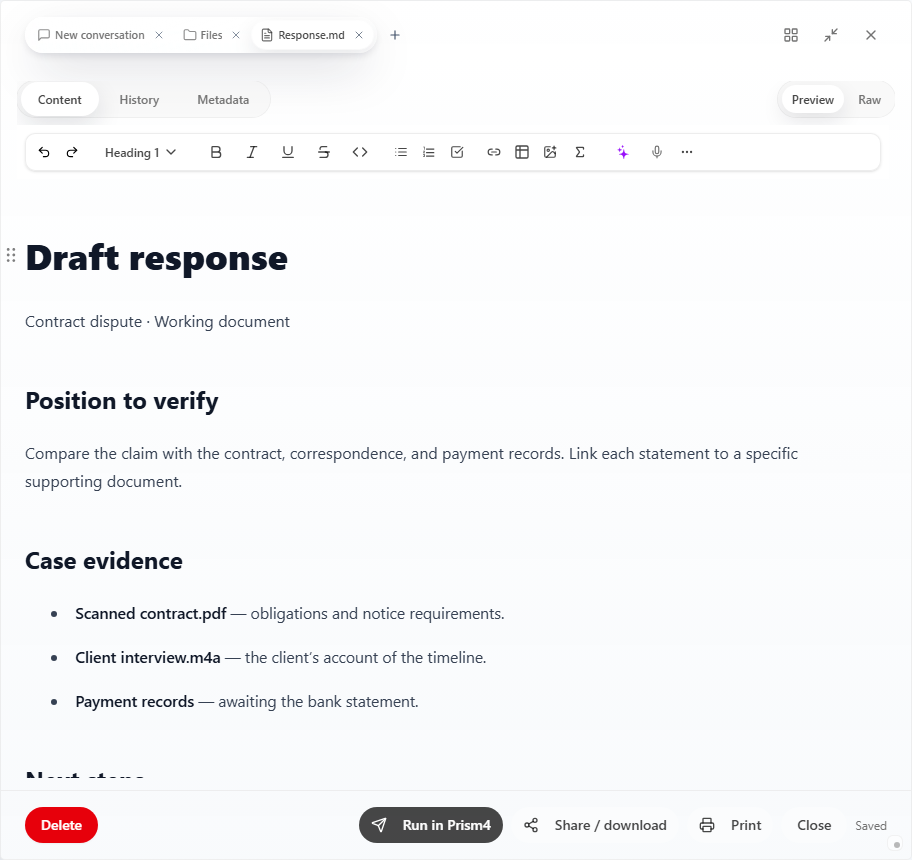Screen dimensions: 912x860
Task: Open the AI sparkle assistant
Action: coord(623,152)
